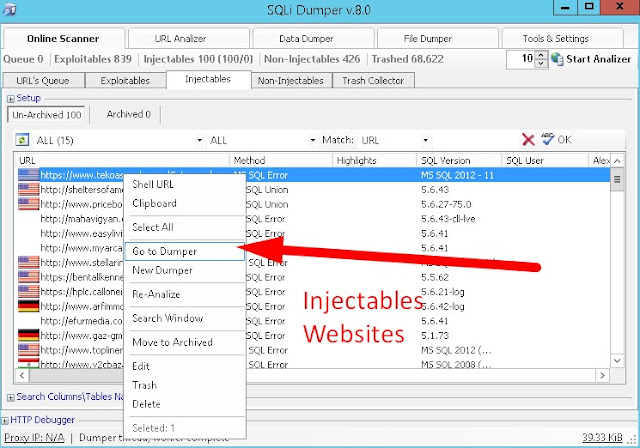Open the File Dumper tab
This screenshot has height=448, width=640.
[438, 38]
